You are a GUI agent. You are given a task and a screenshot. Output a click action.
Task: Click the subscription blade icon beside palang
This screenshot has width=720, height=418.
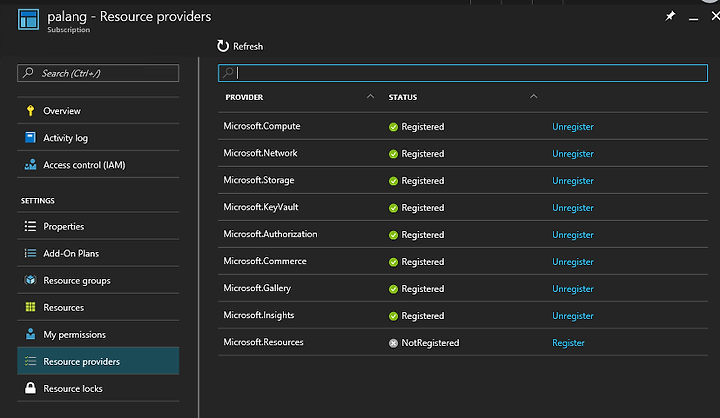(x=28, y=19)
